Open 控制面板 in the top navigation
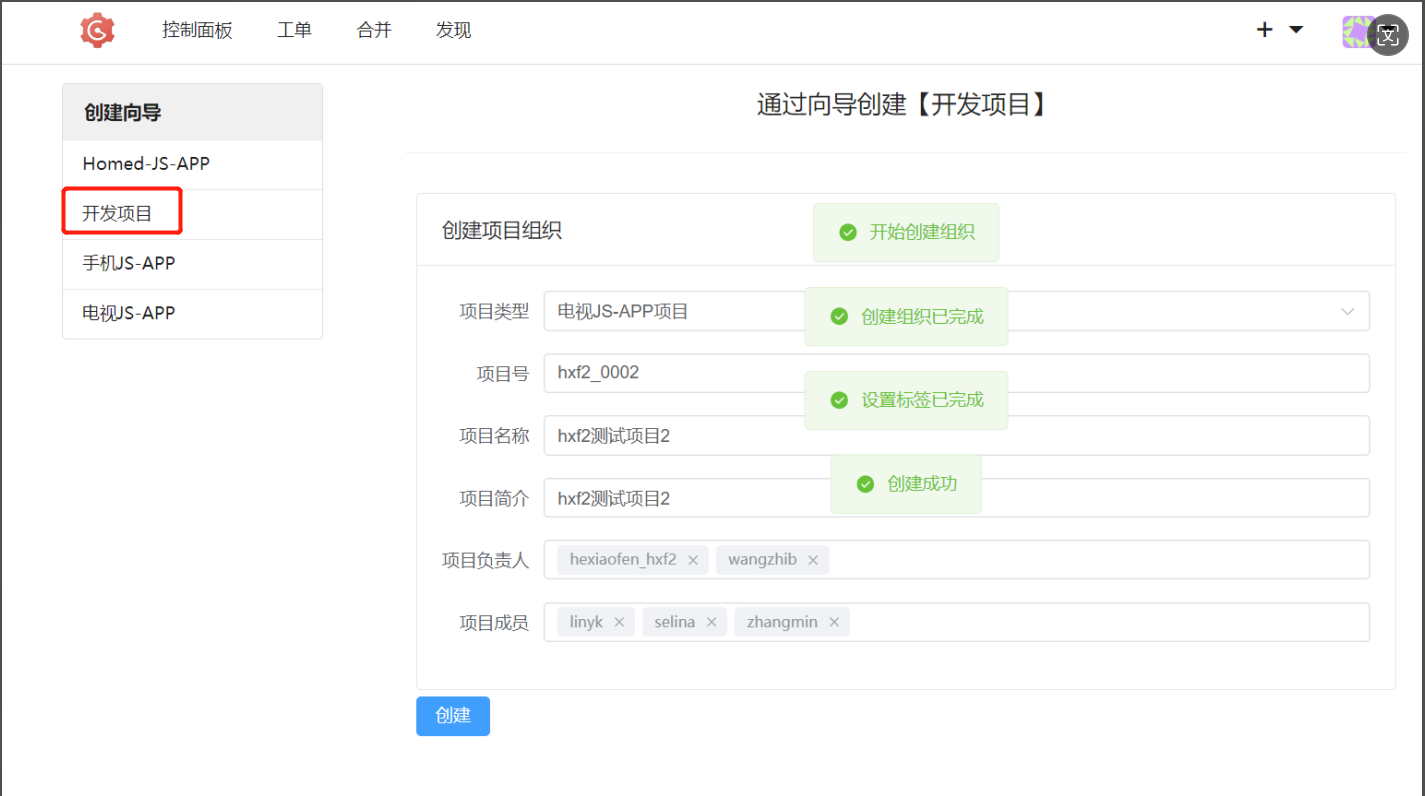This screenshot has width=1425, height=796. 197,30
